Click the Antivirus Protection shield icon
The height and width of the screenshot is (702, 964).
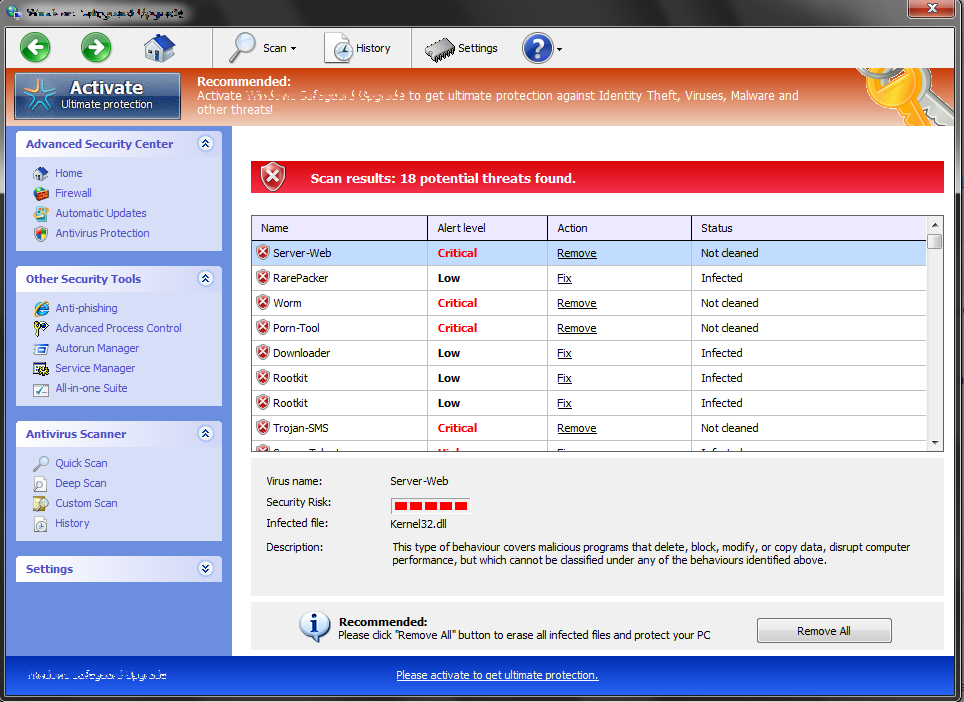(x=41, y=234)
